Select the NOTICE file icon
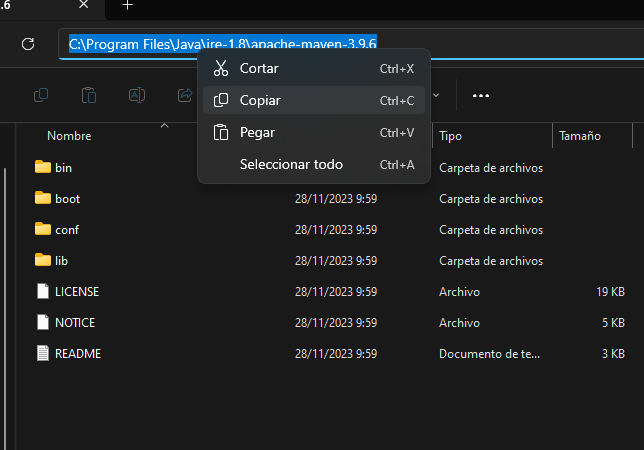The image size is (644, 450). click(43, 322)
